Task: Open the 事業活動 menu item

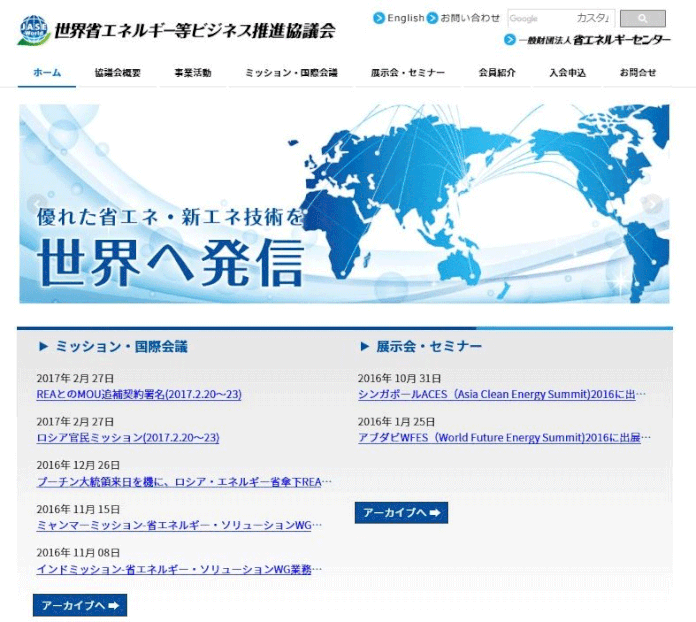Action: 193,73
